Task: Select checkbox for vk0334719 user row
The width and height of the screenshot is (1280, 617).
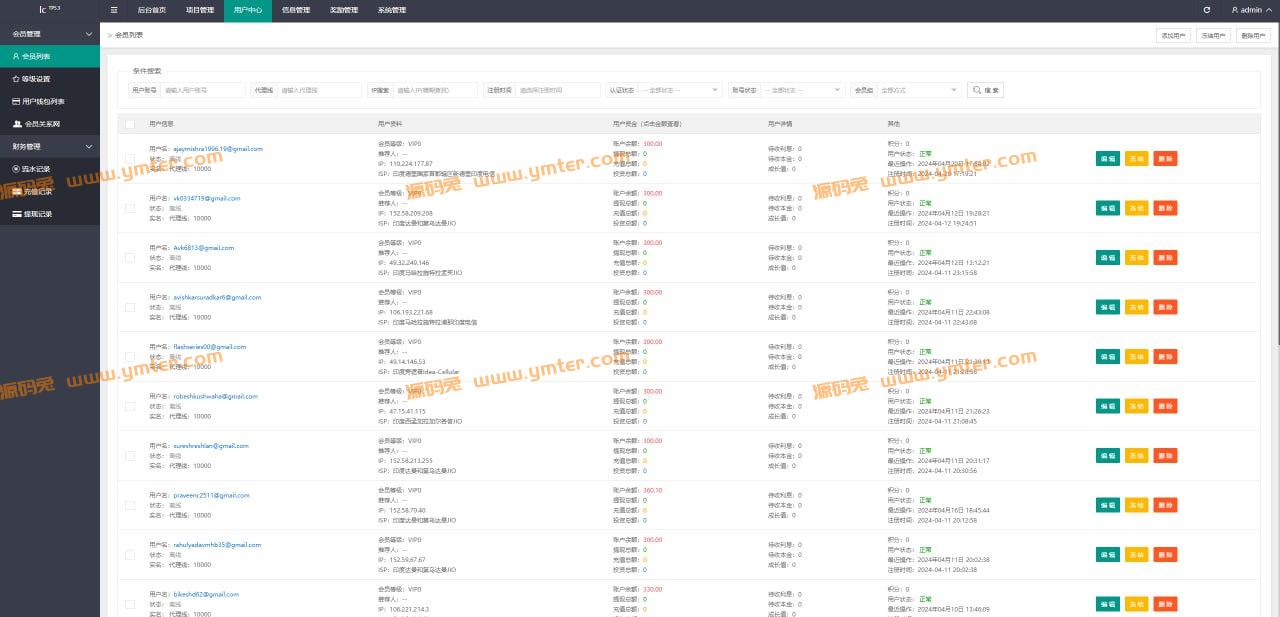Action: pyautogui.click(x=130, y=208)
